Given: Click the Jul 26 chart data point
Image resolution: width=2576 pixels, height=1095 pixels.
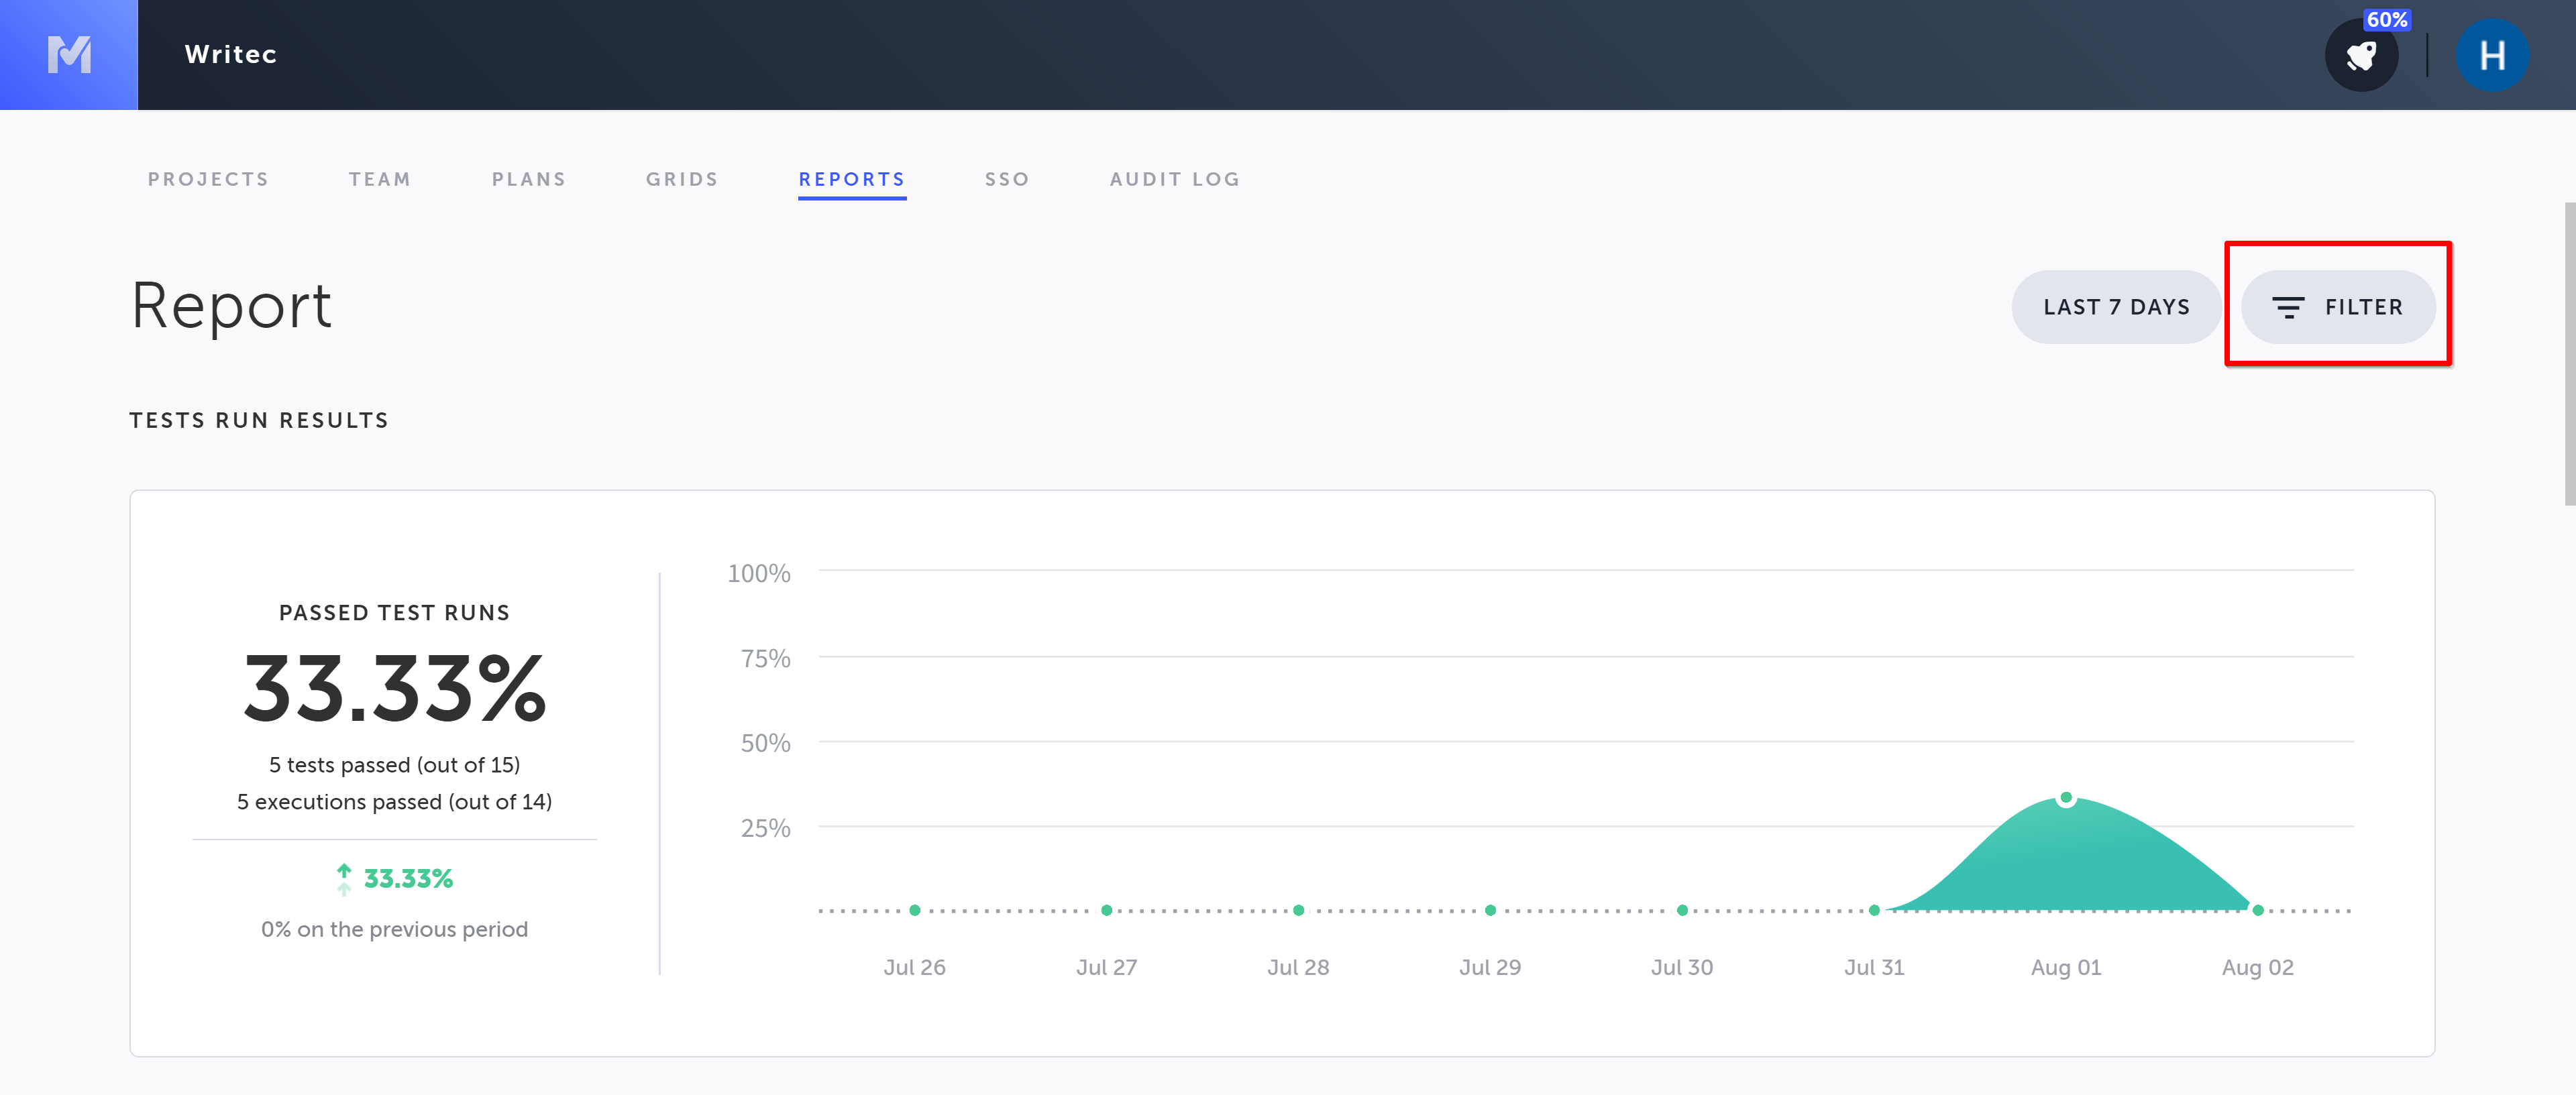Looking at the screenshot, I should click(x=915, y=910).
